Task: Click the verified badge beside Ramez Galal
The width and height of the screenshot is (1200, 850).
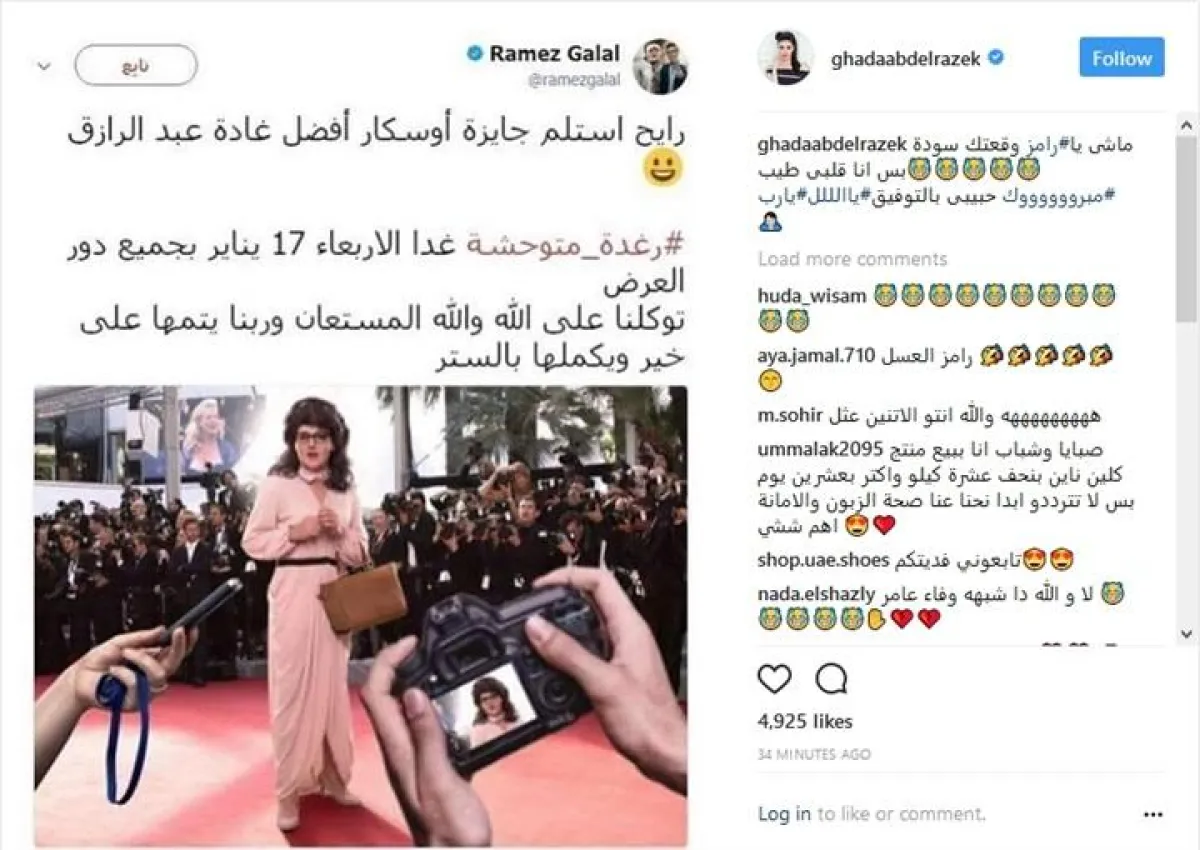Action: (475, 54)
